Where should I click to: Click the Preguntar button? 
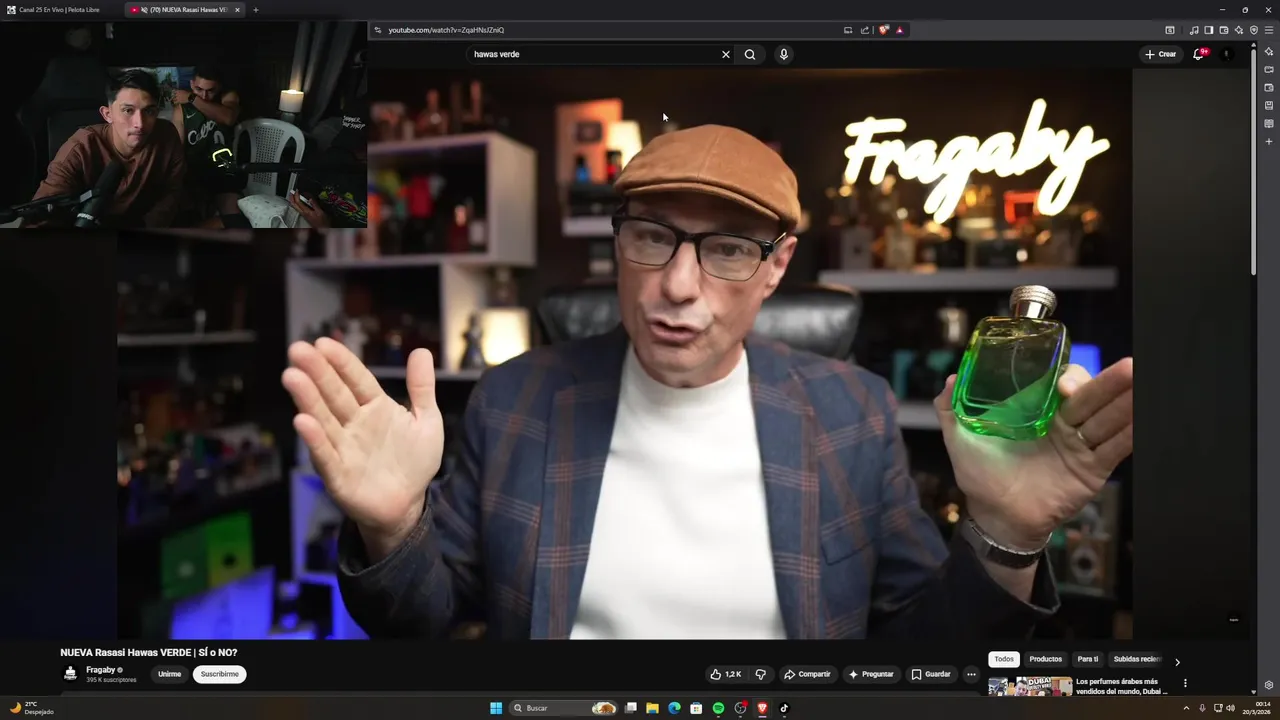pos(871,674)
